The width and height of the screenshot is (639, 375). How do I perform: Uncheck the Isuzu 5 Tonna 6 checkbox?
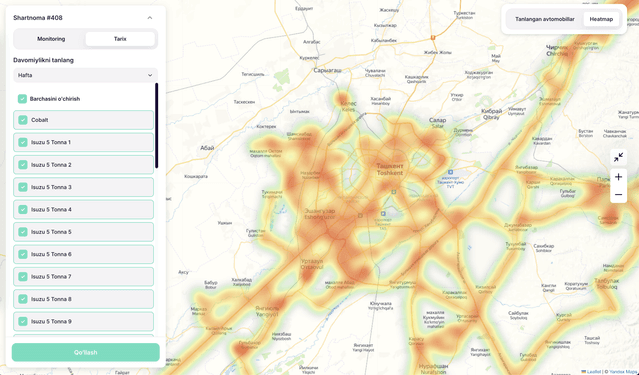(23, 254)
